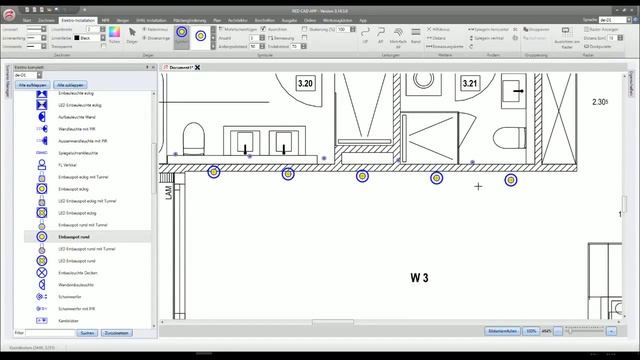
Task: Open the Linienart dropdown
Action: [44, 29]
